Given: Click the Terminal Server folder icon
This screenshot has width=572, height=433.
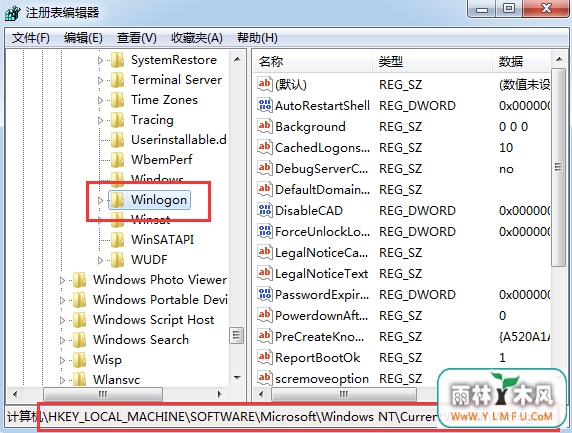Looking at the screenshot, I should 117,80.
